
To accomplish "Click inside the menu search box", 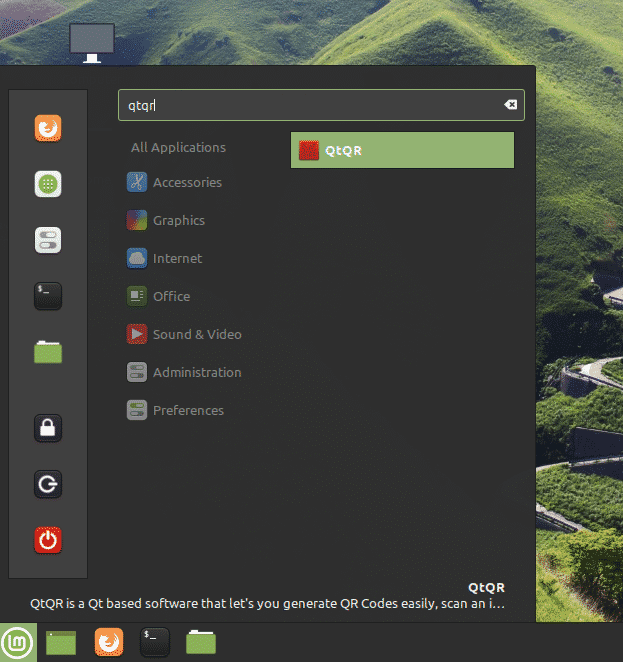I will pyautogui.click(x=321, y=105).
